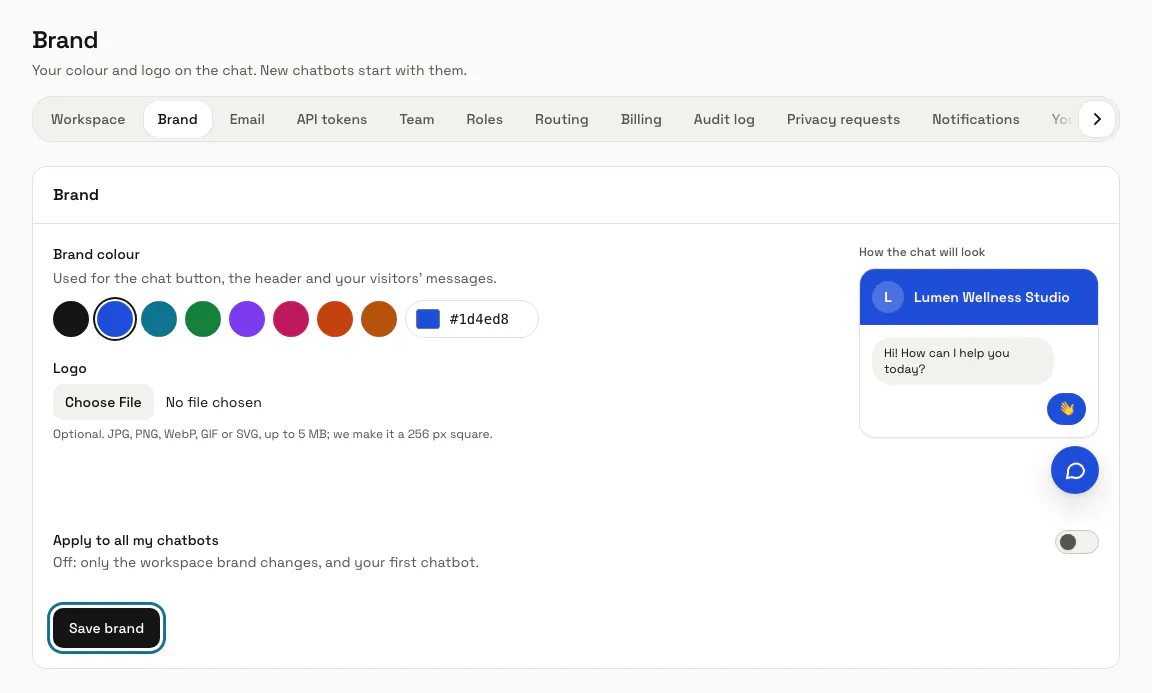
Task: Click Choose File to upload a logo
Action: coord(103,402)
